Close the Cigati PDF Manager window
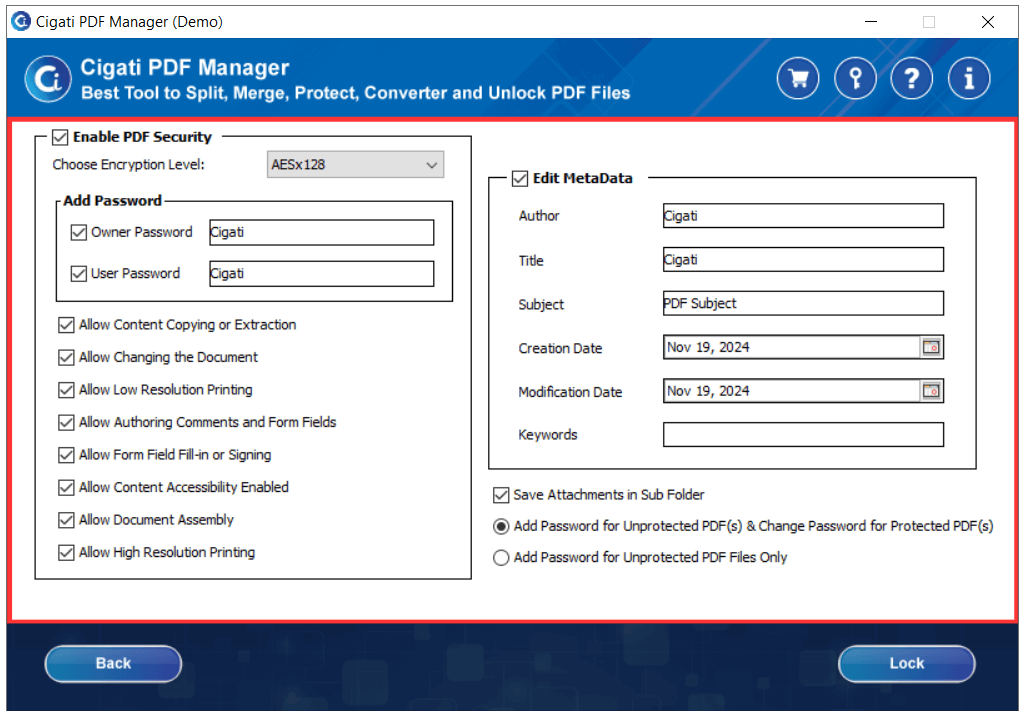The width and height of the screenshot is (1027, 717). 988,22
